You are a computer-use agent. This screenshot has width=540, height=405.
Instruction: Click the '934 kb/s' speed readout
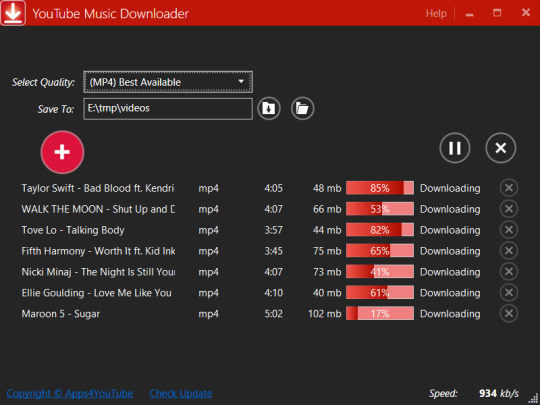point(499,393)
